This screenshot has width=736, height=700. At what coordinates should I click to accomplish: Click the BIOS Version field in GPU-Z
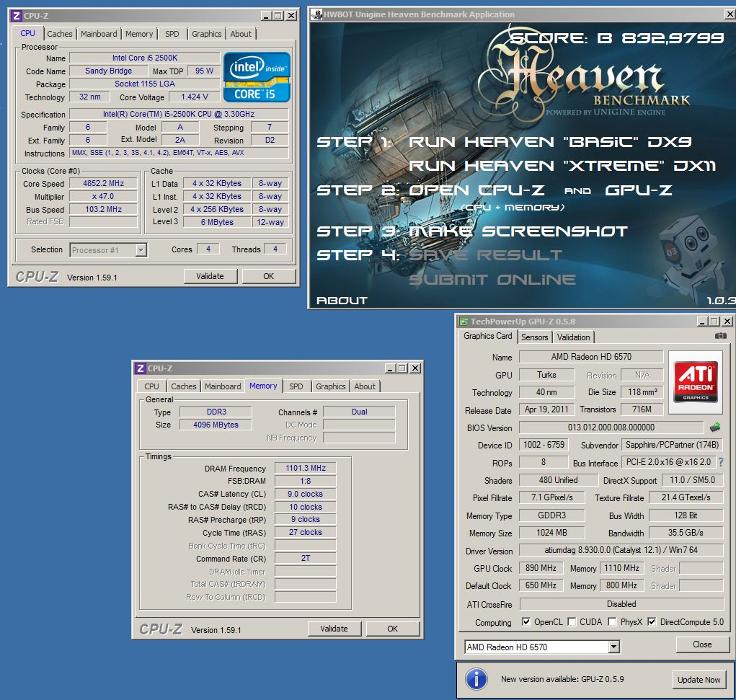pyautogui.click(x=611, y=427)
